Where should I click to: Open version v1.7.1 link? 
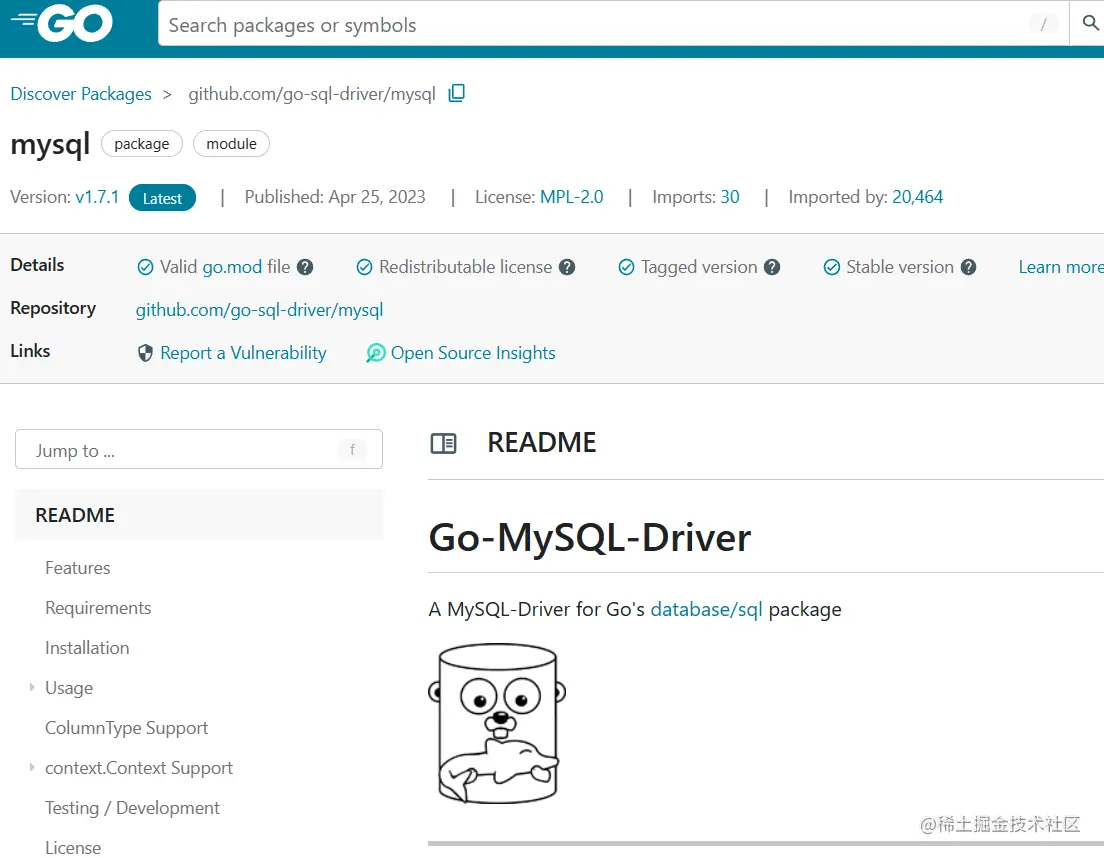click(97, 197)
